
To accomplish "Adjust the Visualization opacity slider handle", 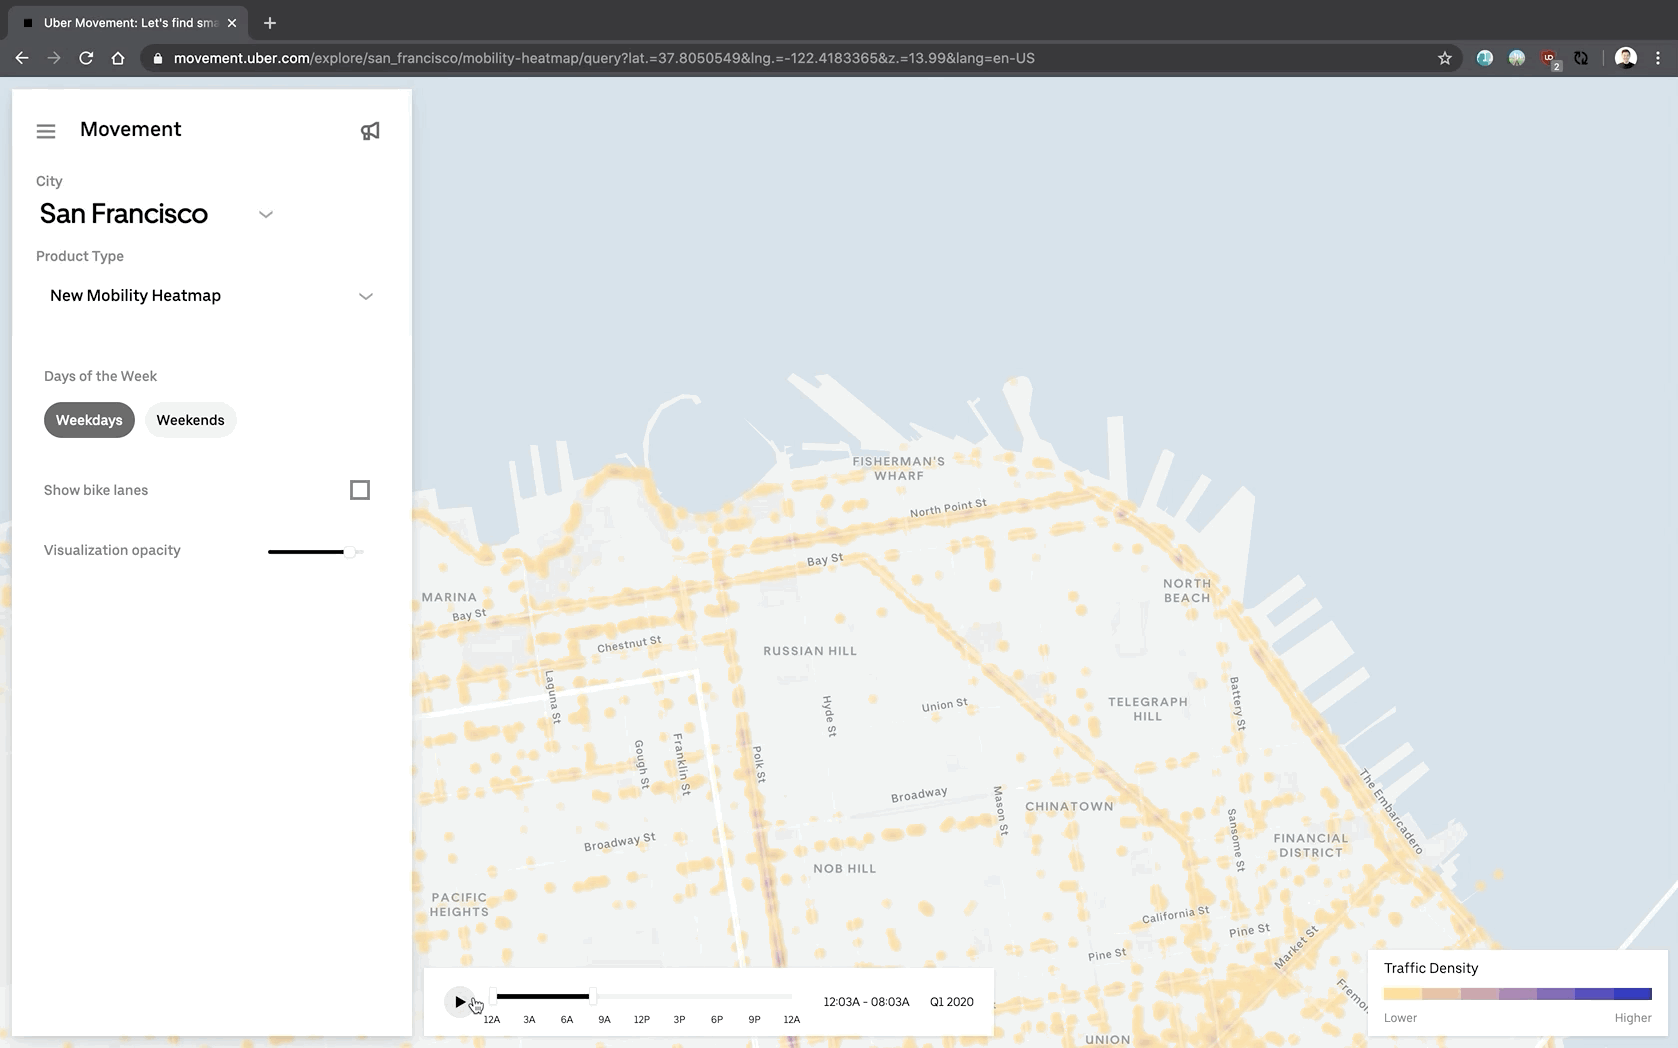I will coord(352,551).
